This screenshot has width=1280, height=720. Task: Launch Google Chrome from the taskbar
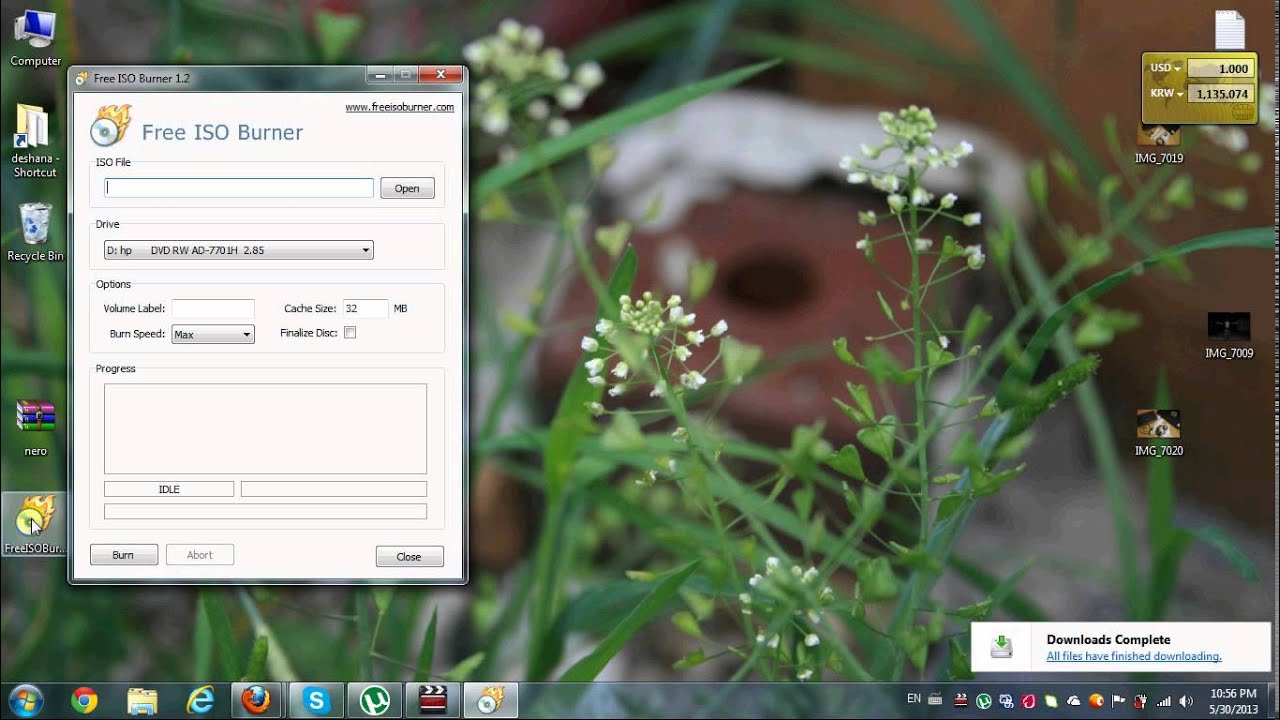(84, 701)
